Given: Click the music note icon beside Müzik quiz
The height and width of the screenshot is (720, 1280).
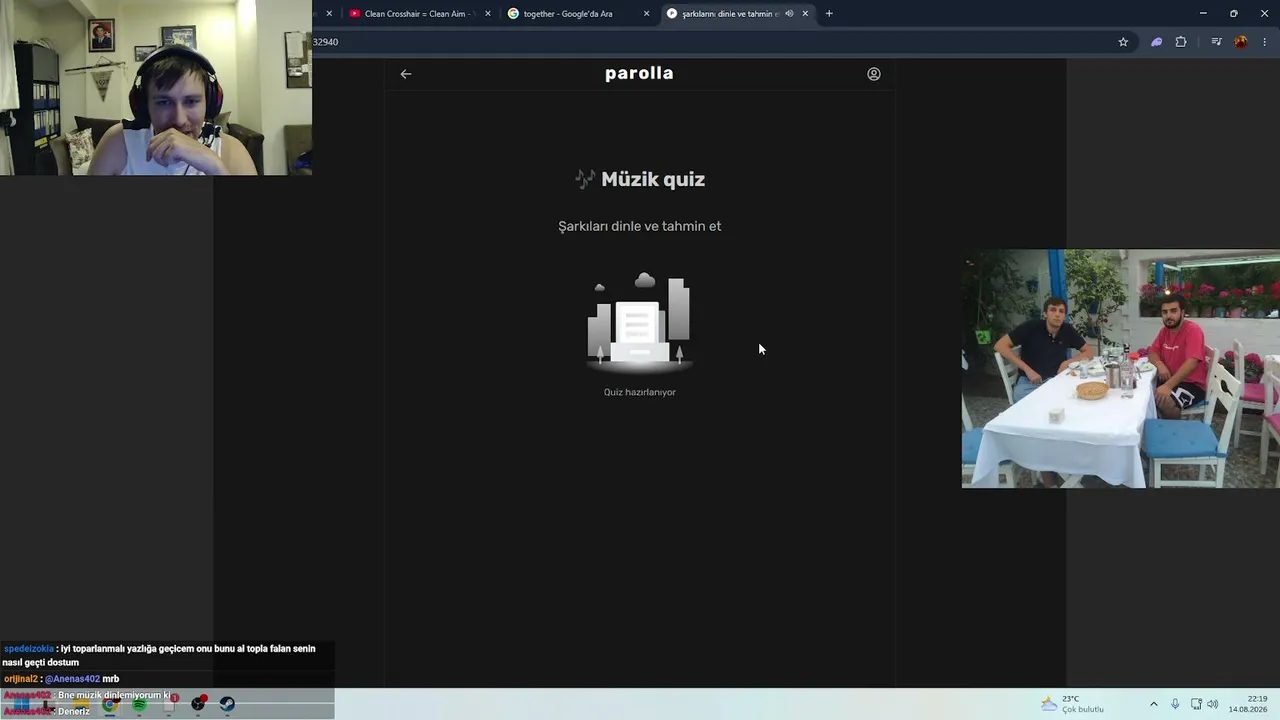Looking at the screenshot, I should (x=585, y=179).
